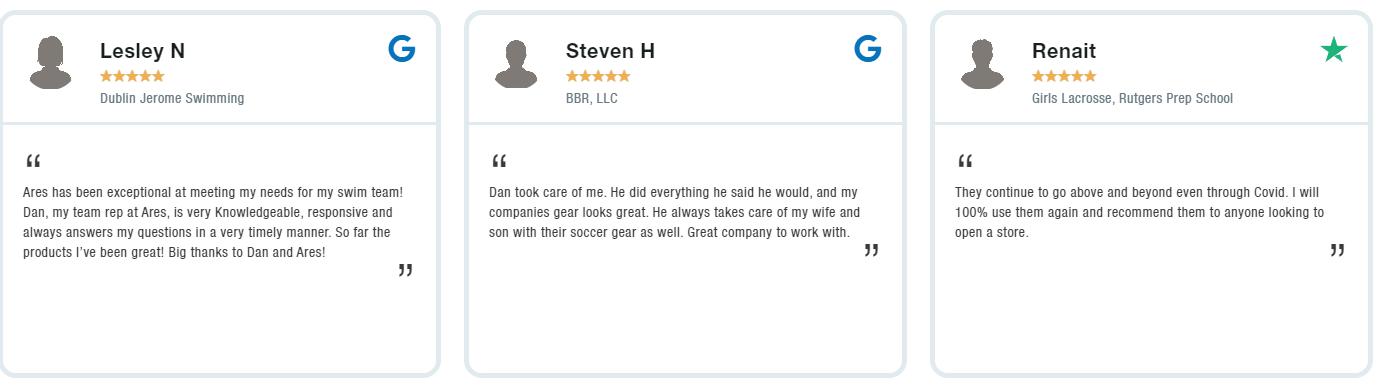This screenshot has width=1382, height=386.
Task: Click the five-star rating under Steven H
Action: (598, 76)
